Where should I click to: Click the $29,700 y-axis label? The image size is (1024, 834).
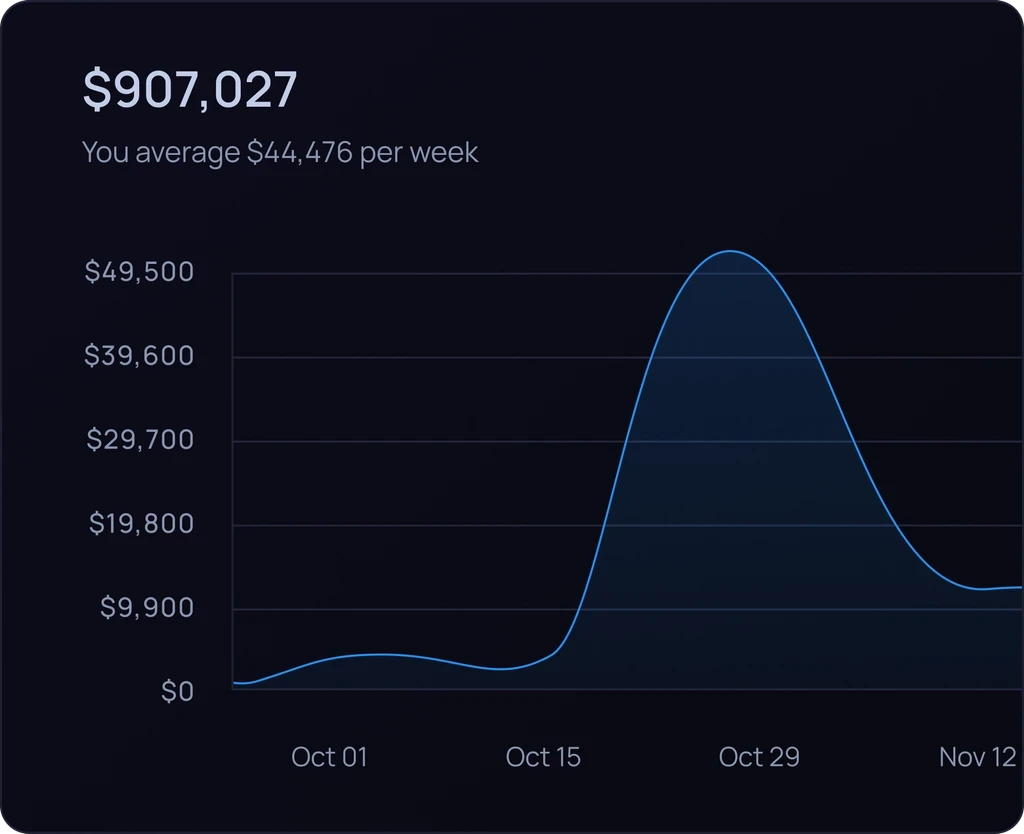pyautogui.click(x=140, y=440)
